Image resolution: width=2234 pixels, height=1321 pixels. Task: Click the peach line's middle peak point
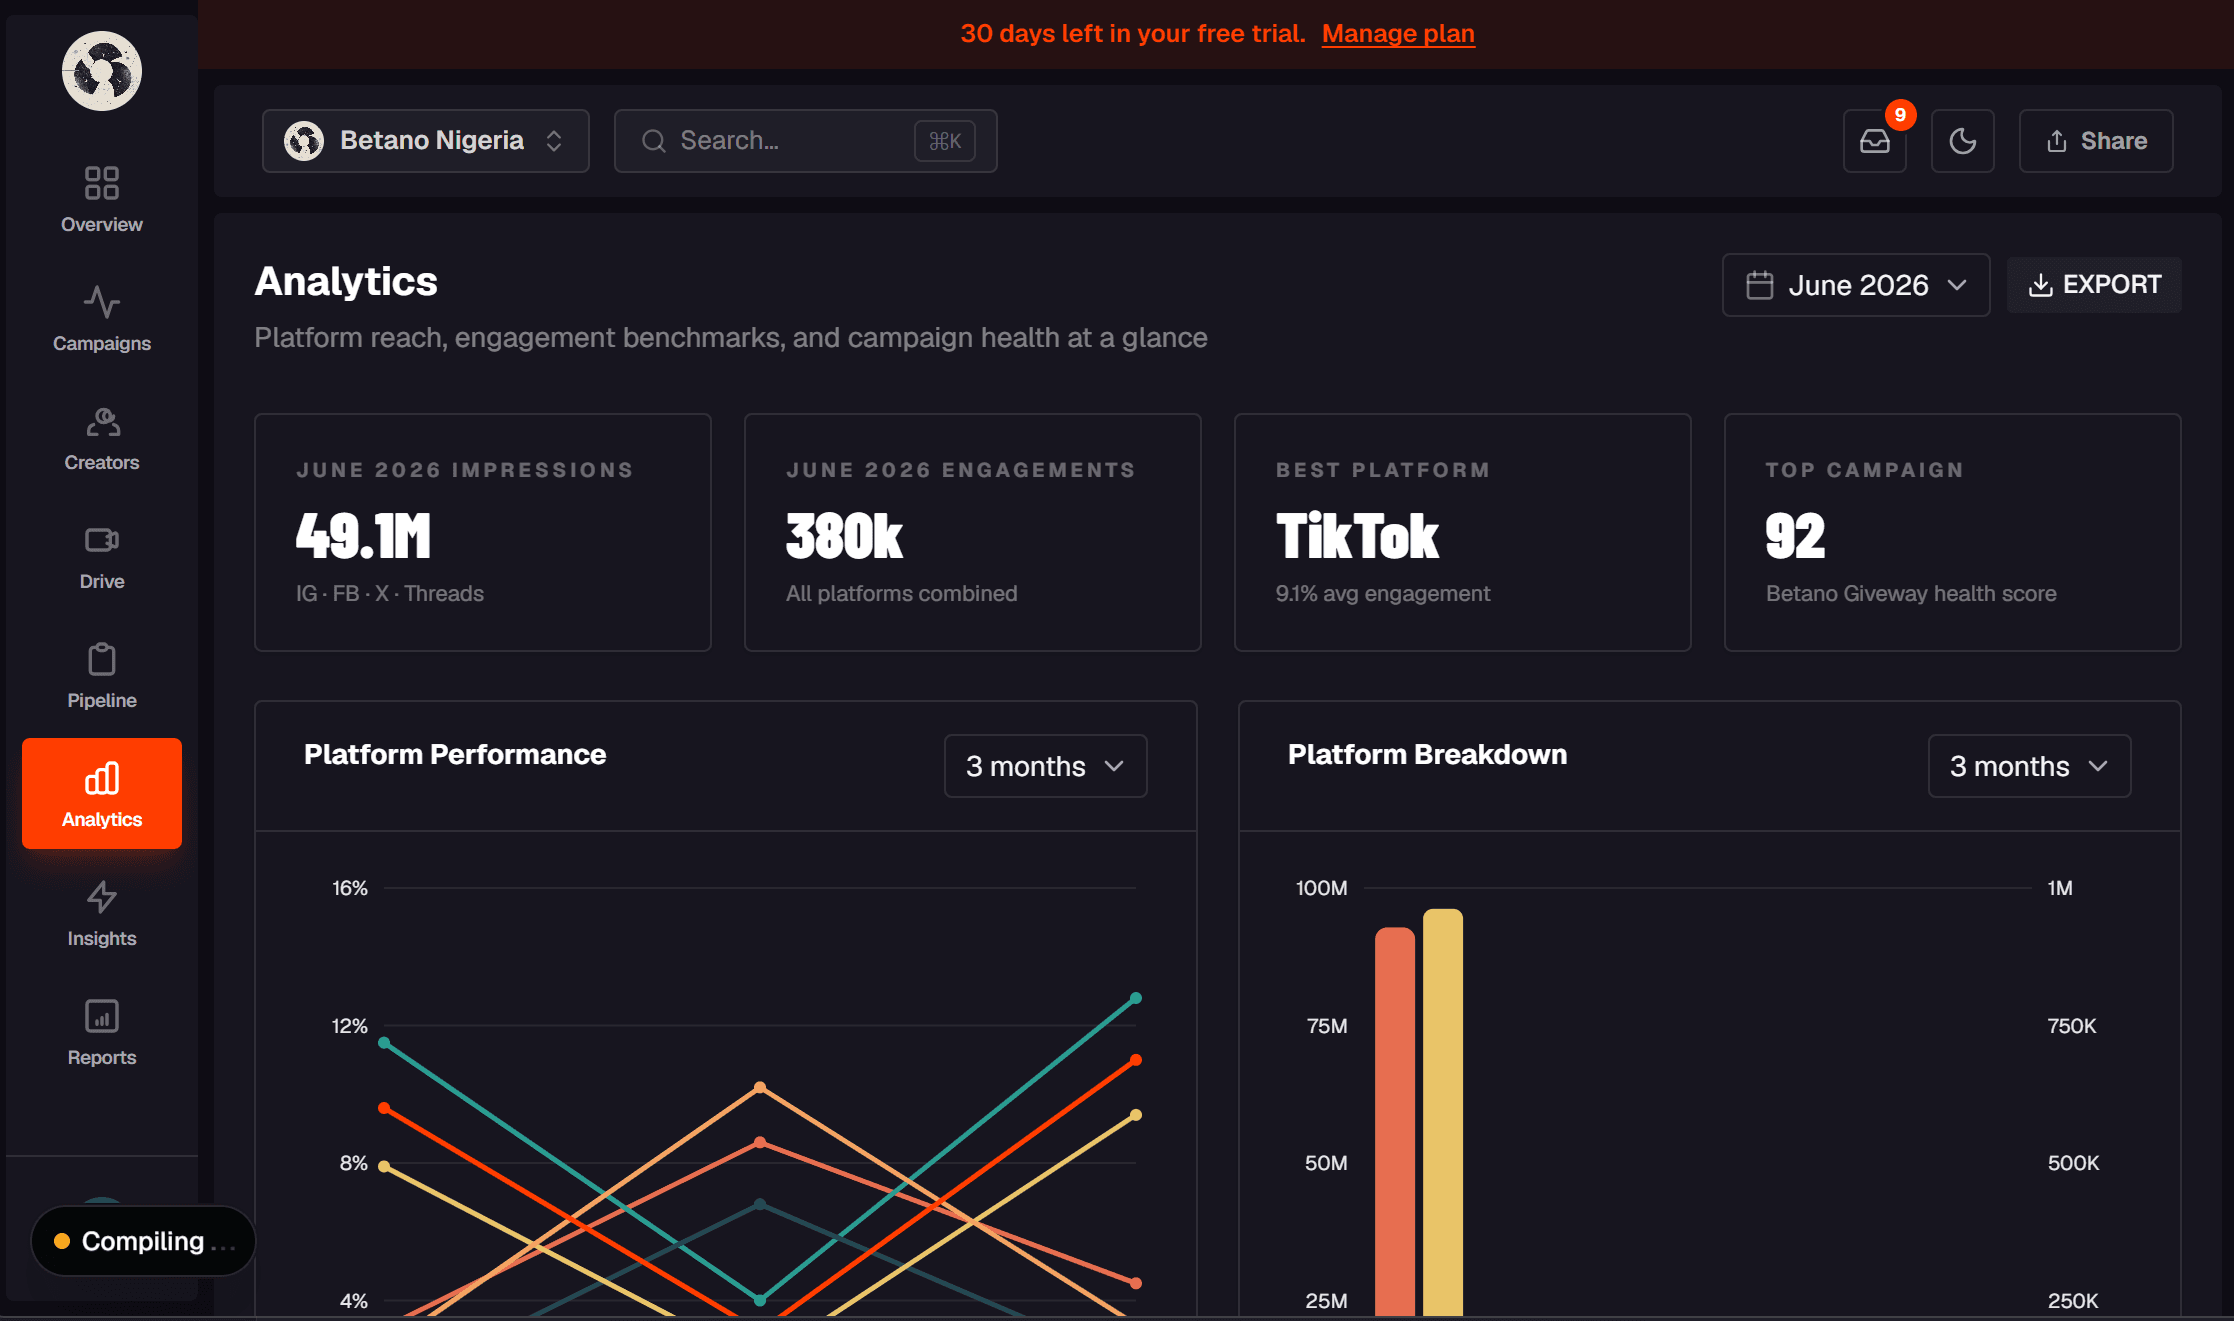click(760, 1087)
